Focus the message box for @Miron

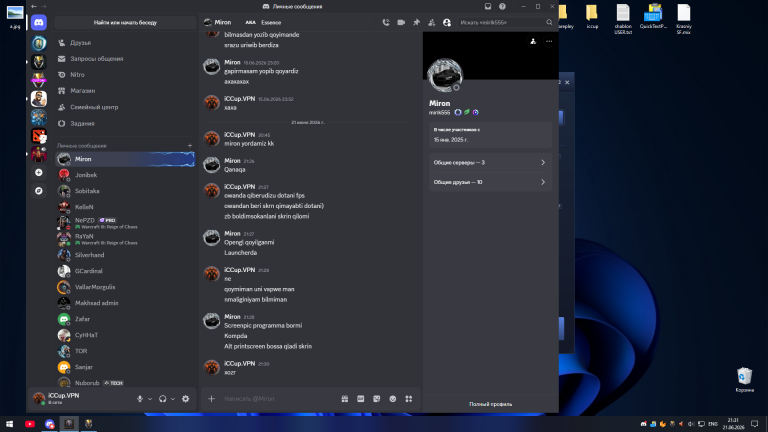[279, 399]
